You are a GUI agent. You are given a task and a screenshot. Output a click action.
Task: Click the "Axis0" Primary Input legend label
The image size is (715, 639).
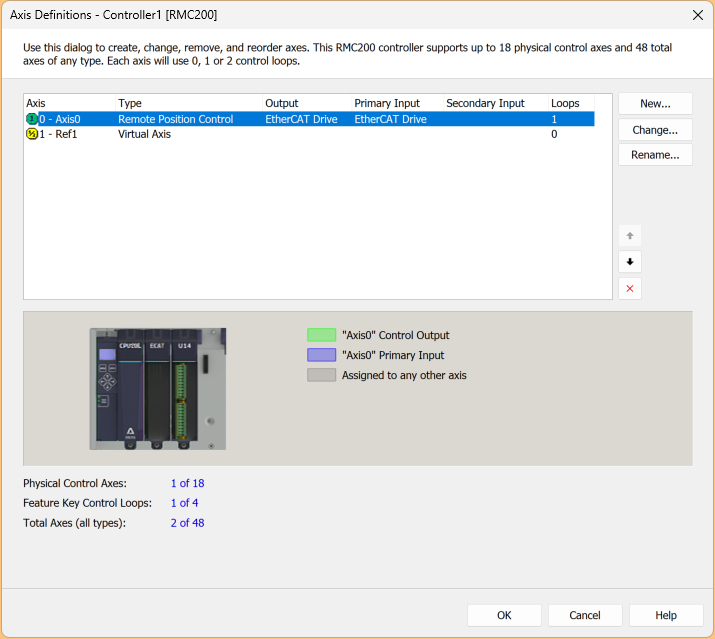pyautogui.click(x=393, y=355)
